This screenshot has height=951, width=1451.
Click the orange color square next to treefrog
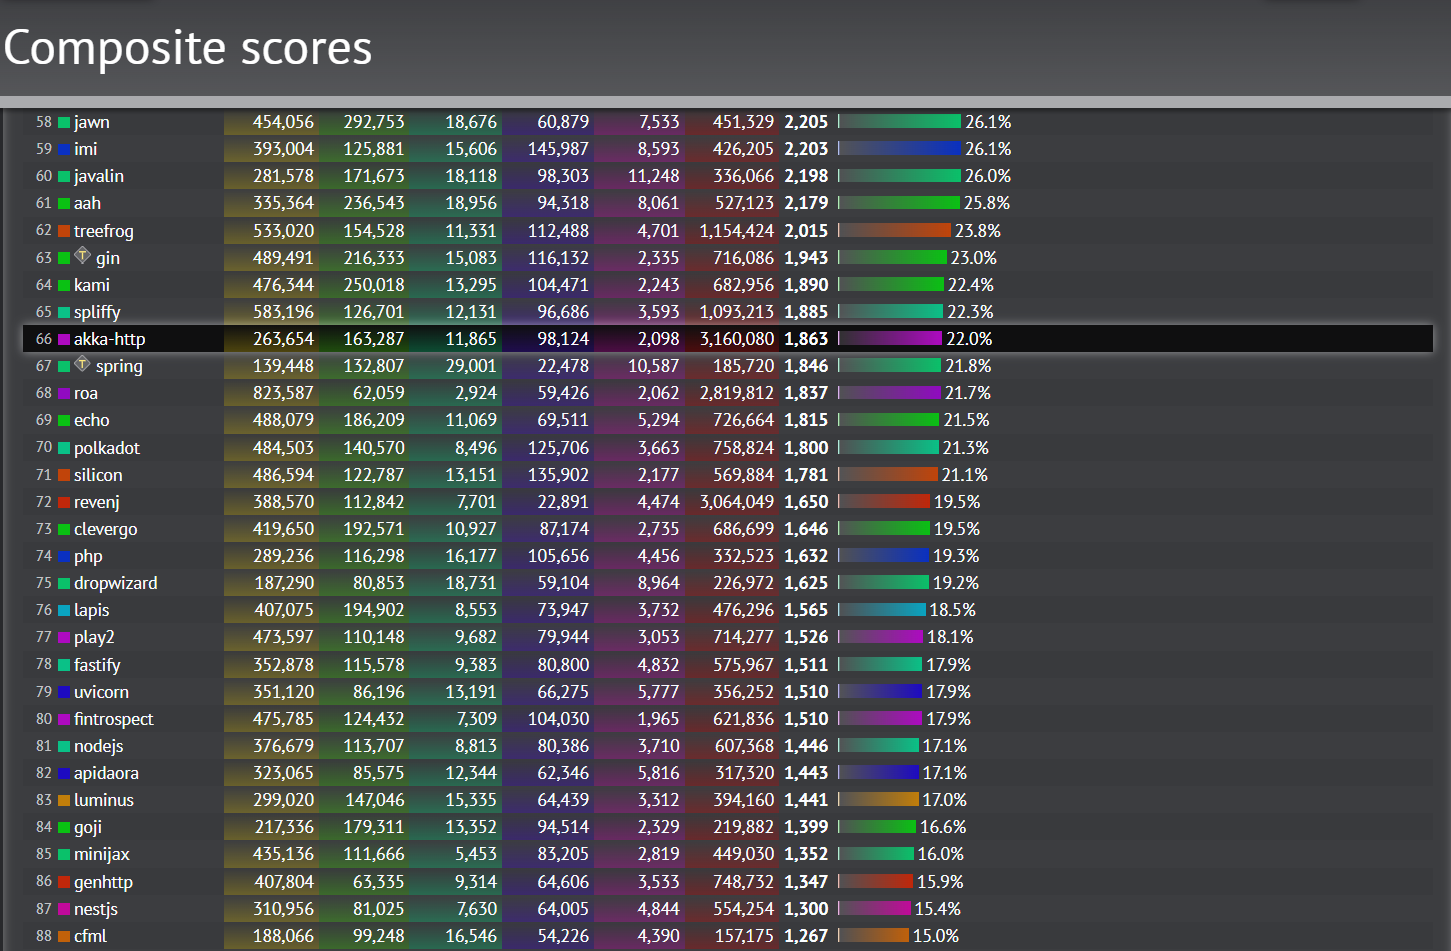64,231
